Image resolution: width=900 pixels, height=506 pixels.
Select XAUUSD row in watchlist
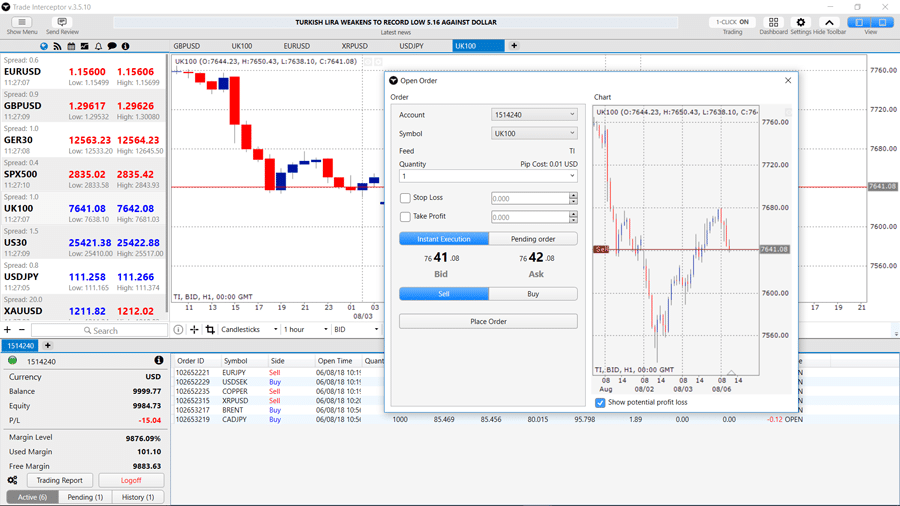[x=83, y=308]
